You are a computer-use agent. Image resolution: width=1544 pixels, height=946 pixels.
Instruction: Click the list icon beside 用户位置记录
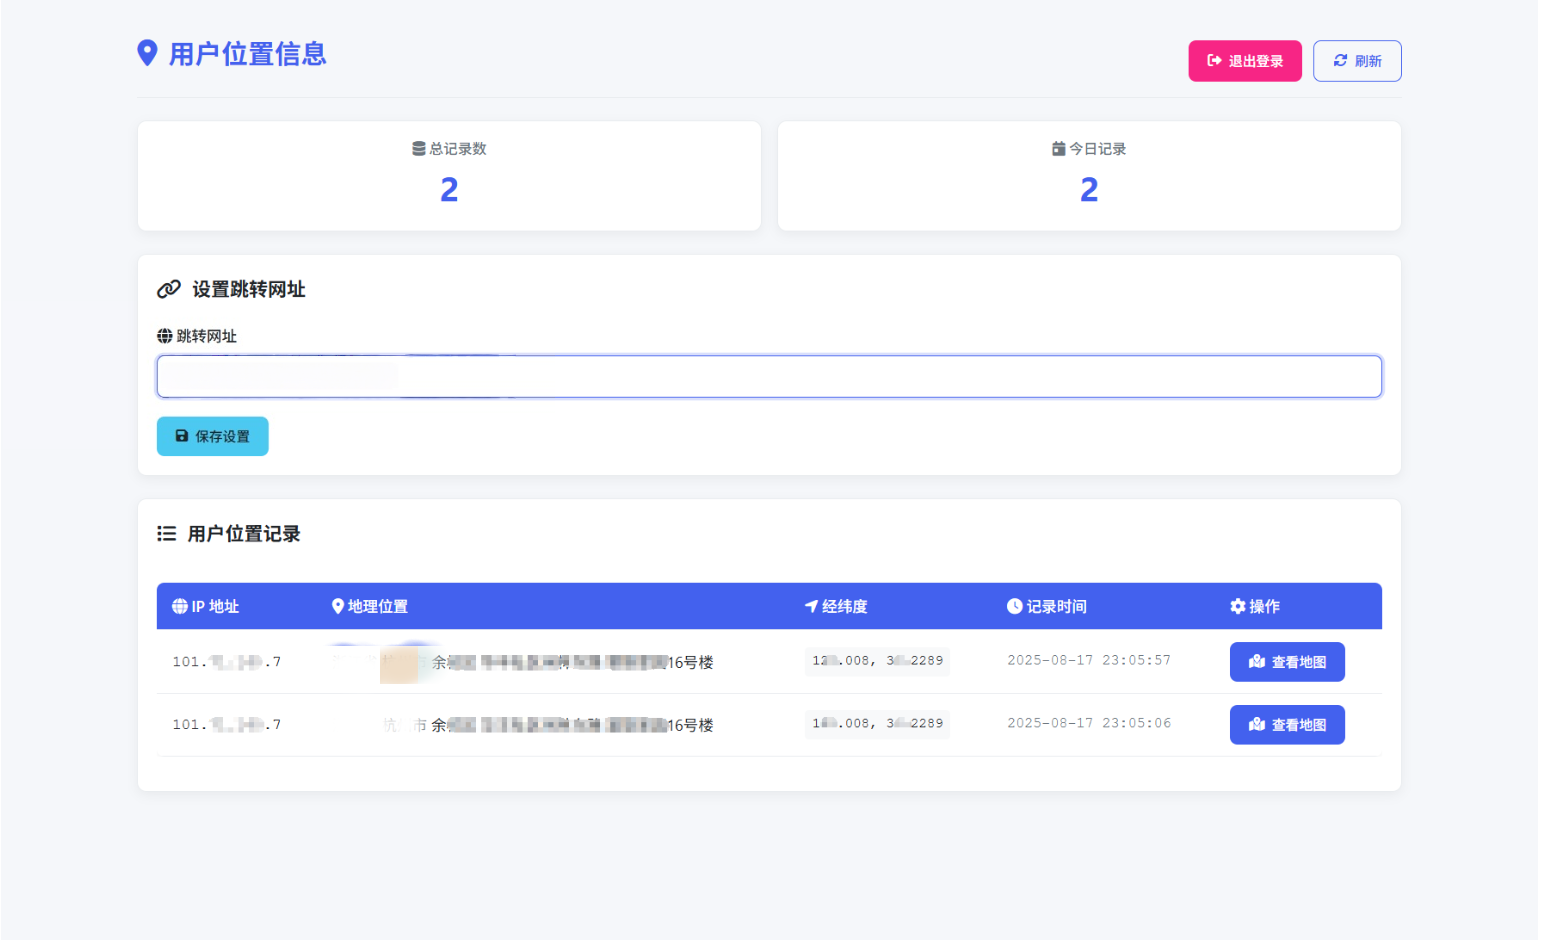(x=166, y=534)
